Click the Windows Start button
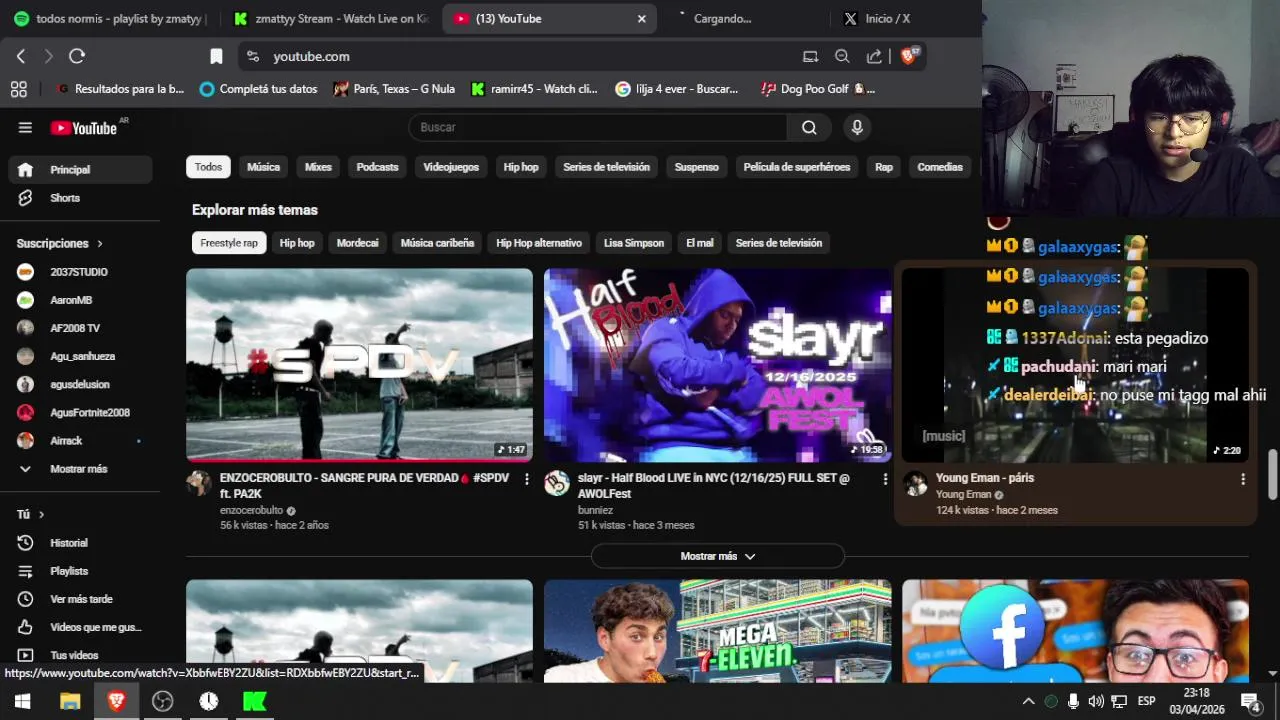Viewport: 1280px width, 720px height. (22, 701)
